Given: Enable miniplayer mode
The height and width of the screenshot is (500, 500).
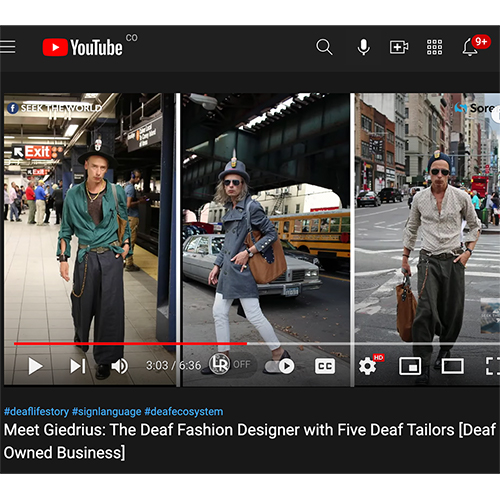Looking at the screenshot, I should [x=410, y=366].
